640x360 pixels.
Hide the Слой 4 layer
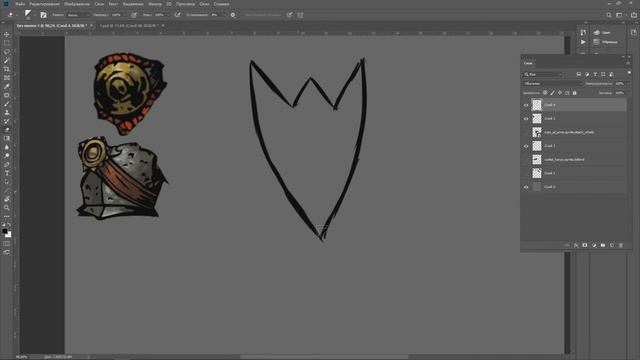click(x=526, y=105)
